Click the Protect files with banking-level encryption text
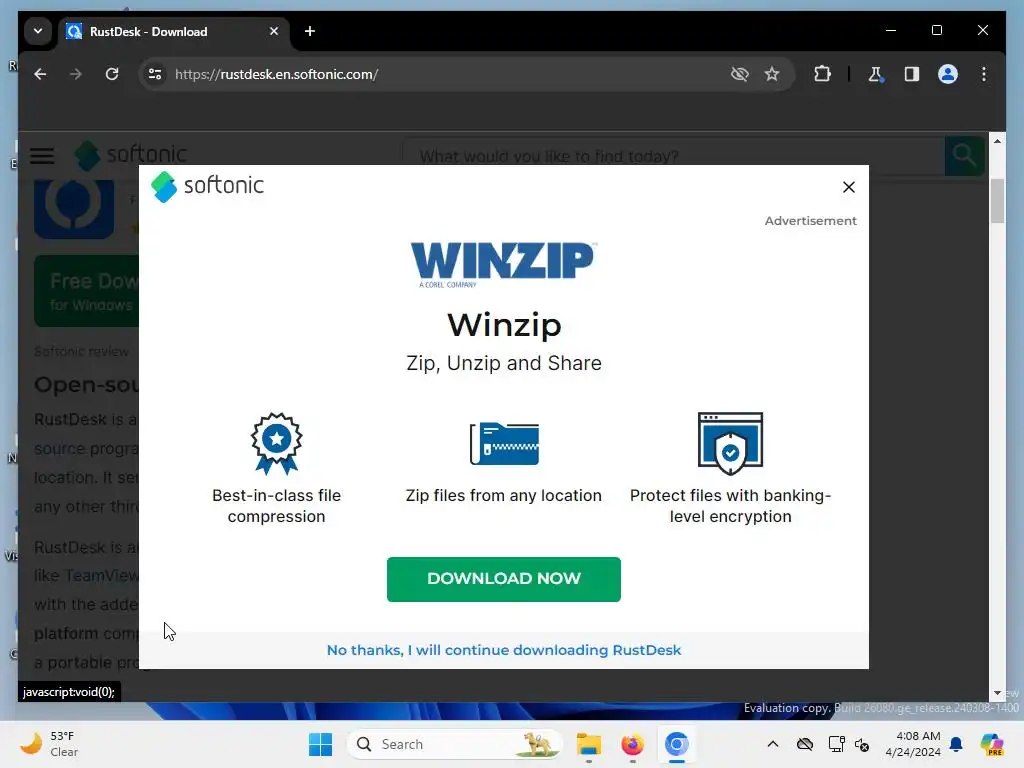The height and width of the screenshot is (768, 1024). (x=730, y=505)
